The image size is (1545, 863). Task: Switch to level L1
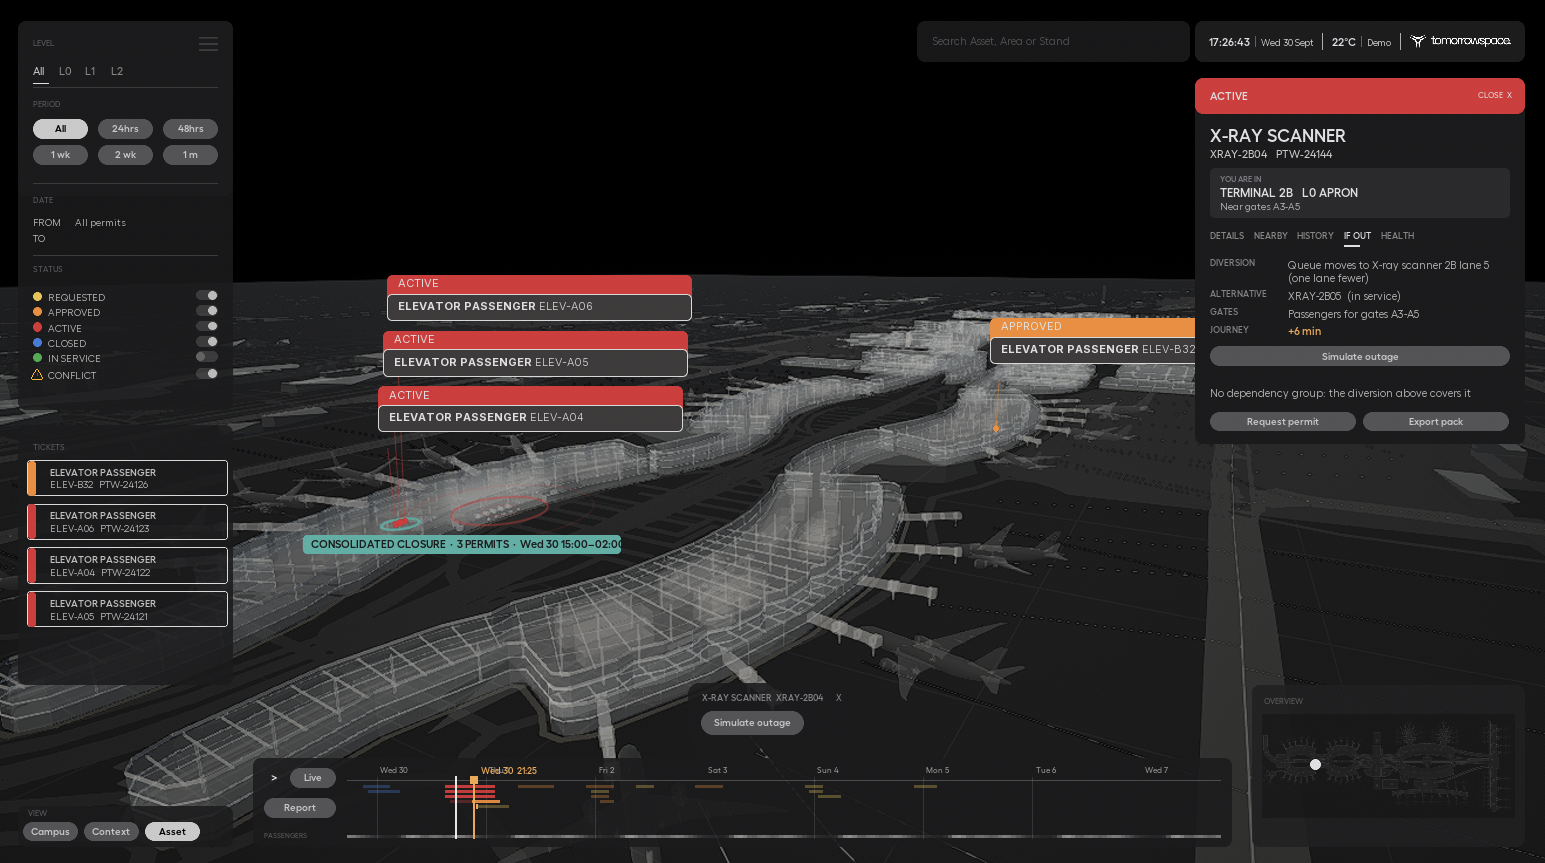pos(90,72)
